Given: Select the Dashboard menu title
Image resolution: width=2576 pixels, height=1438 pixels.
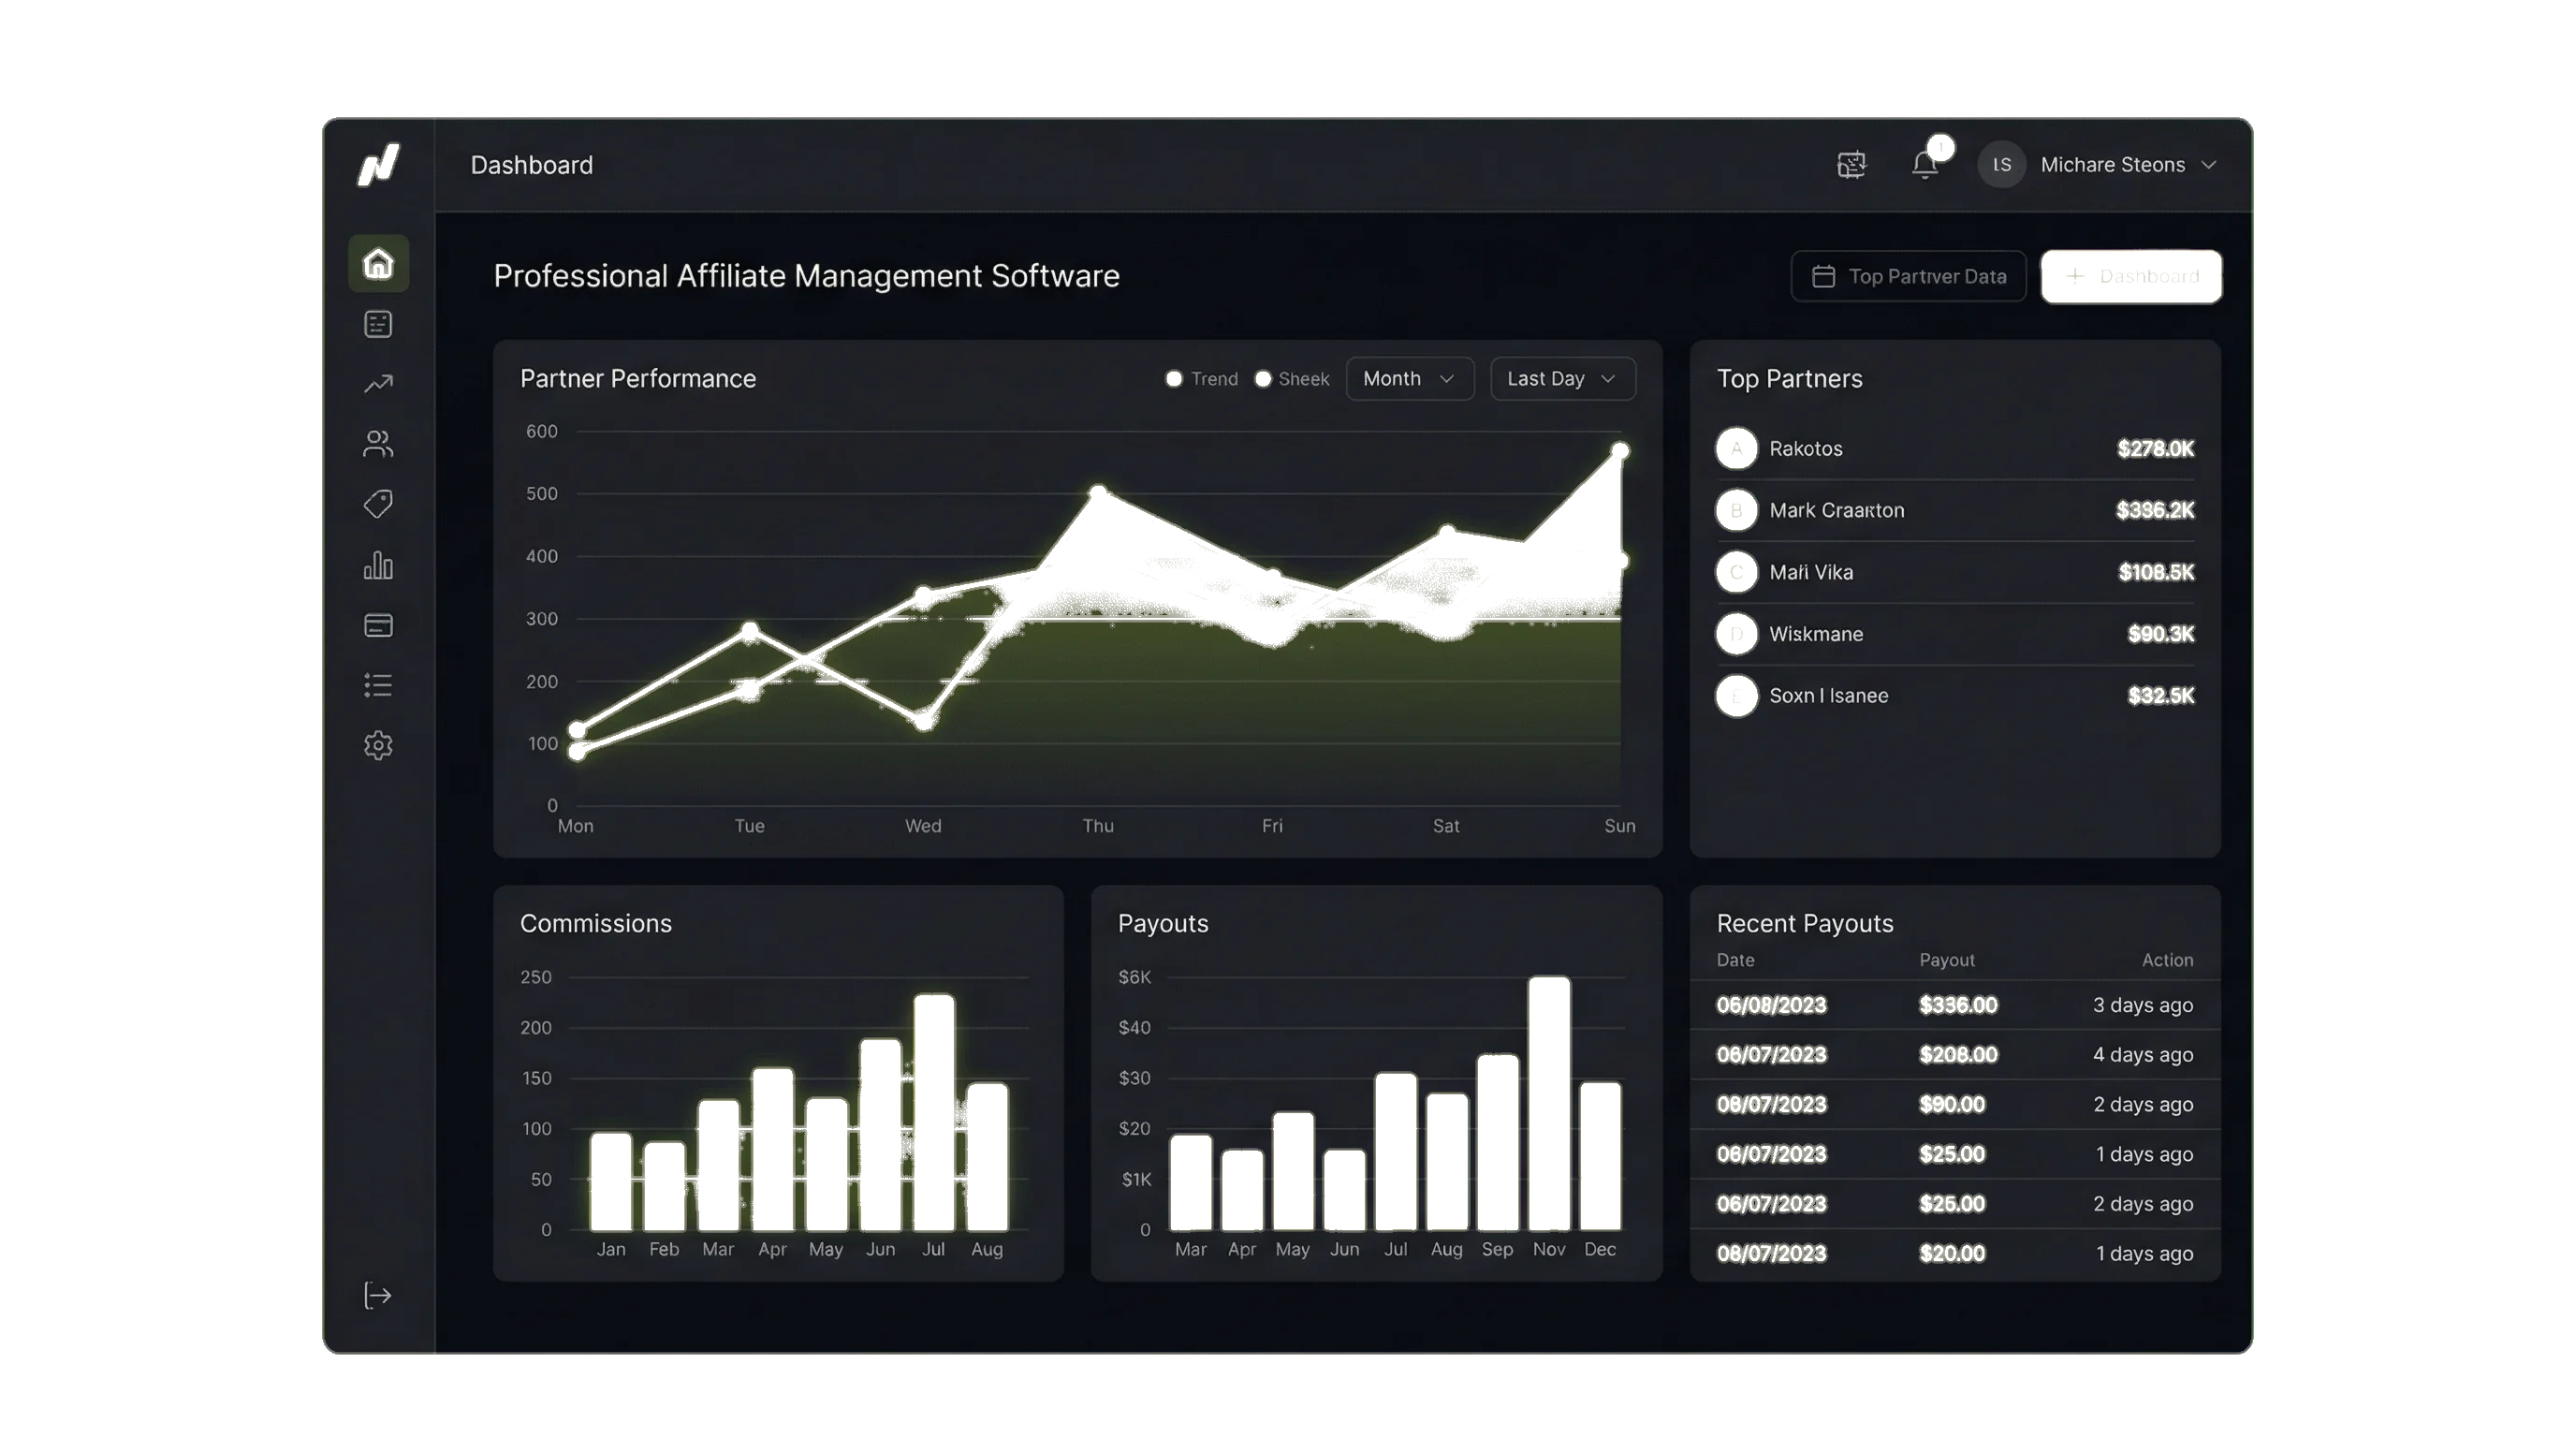Looking at the screenshot, I should tap(532, 164).
